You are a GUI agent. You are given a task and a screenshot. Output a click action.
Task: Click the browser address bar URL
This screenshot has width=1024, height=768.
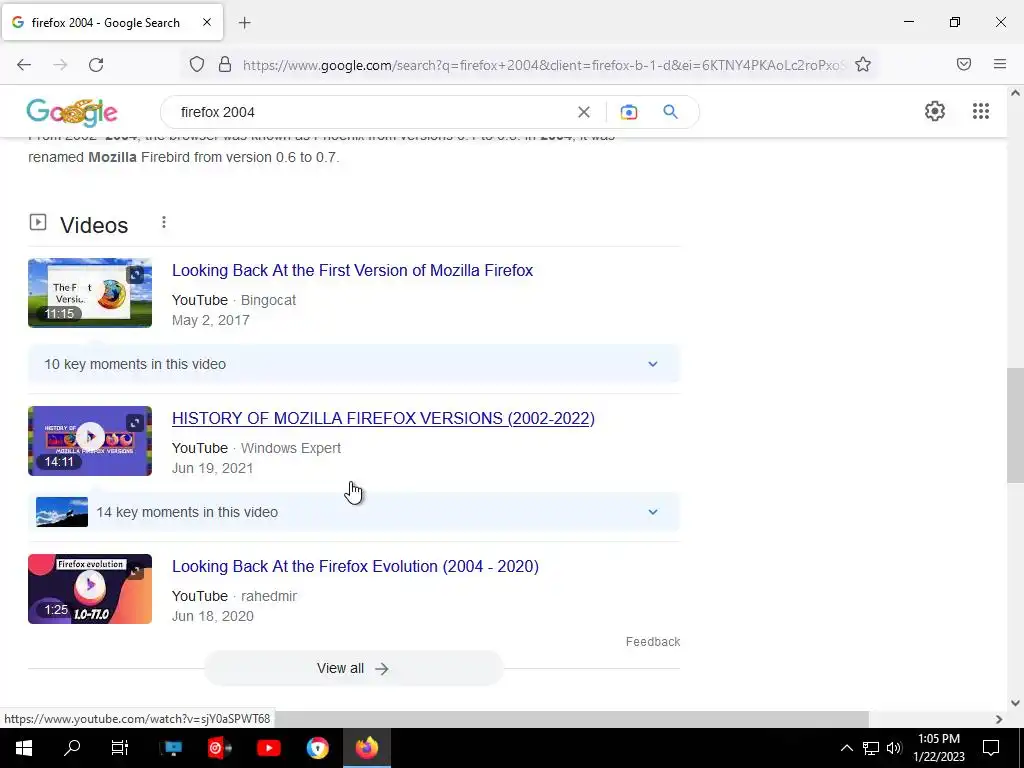click(545, 65)
